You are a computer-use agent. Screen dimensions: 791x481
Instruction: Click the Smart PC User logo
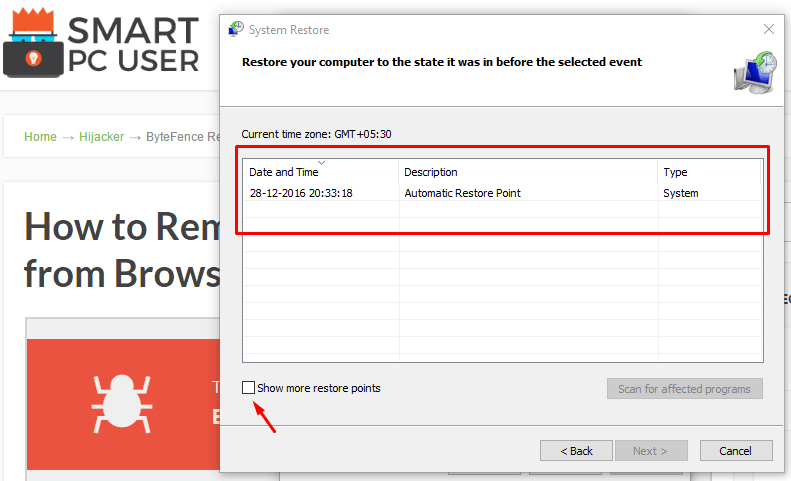(x=101, y=43)
